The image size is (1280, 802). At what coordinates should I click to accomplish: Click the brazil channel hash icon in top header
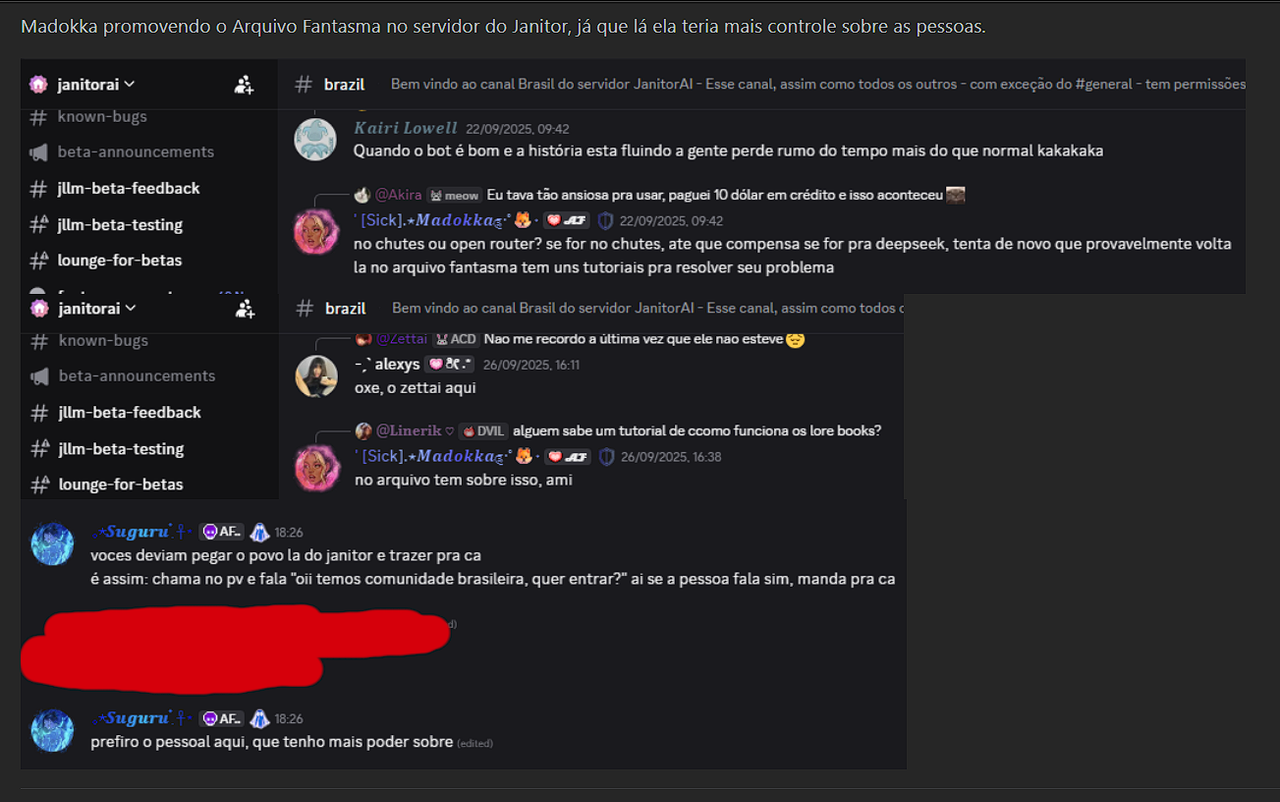pos(304,85)
